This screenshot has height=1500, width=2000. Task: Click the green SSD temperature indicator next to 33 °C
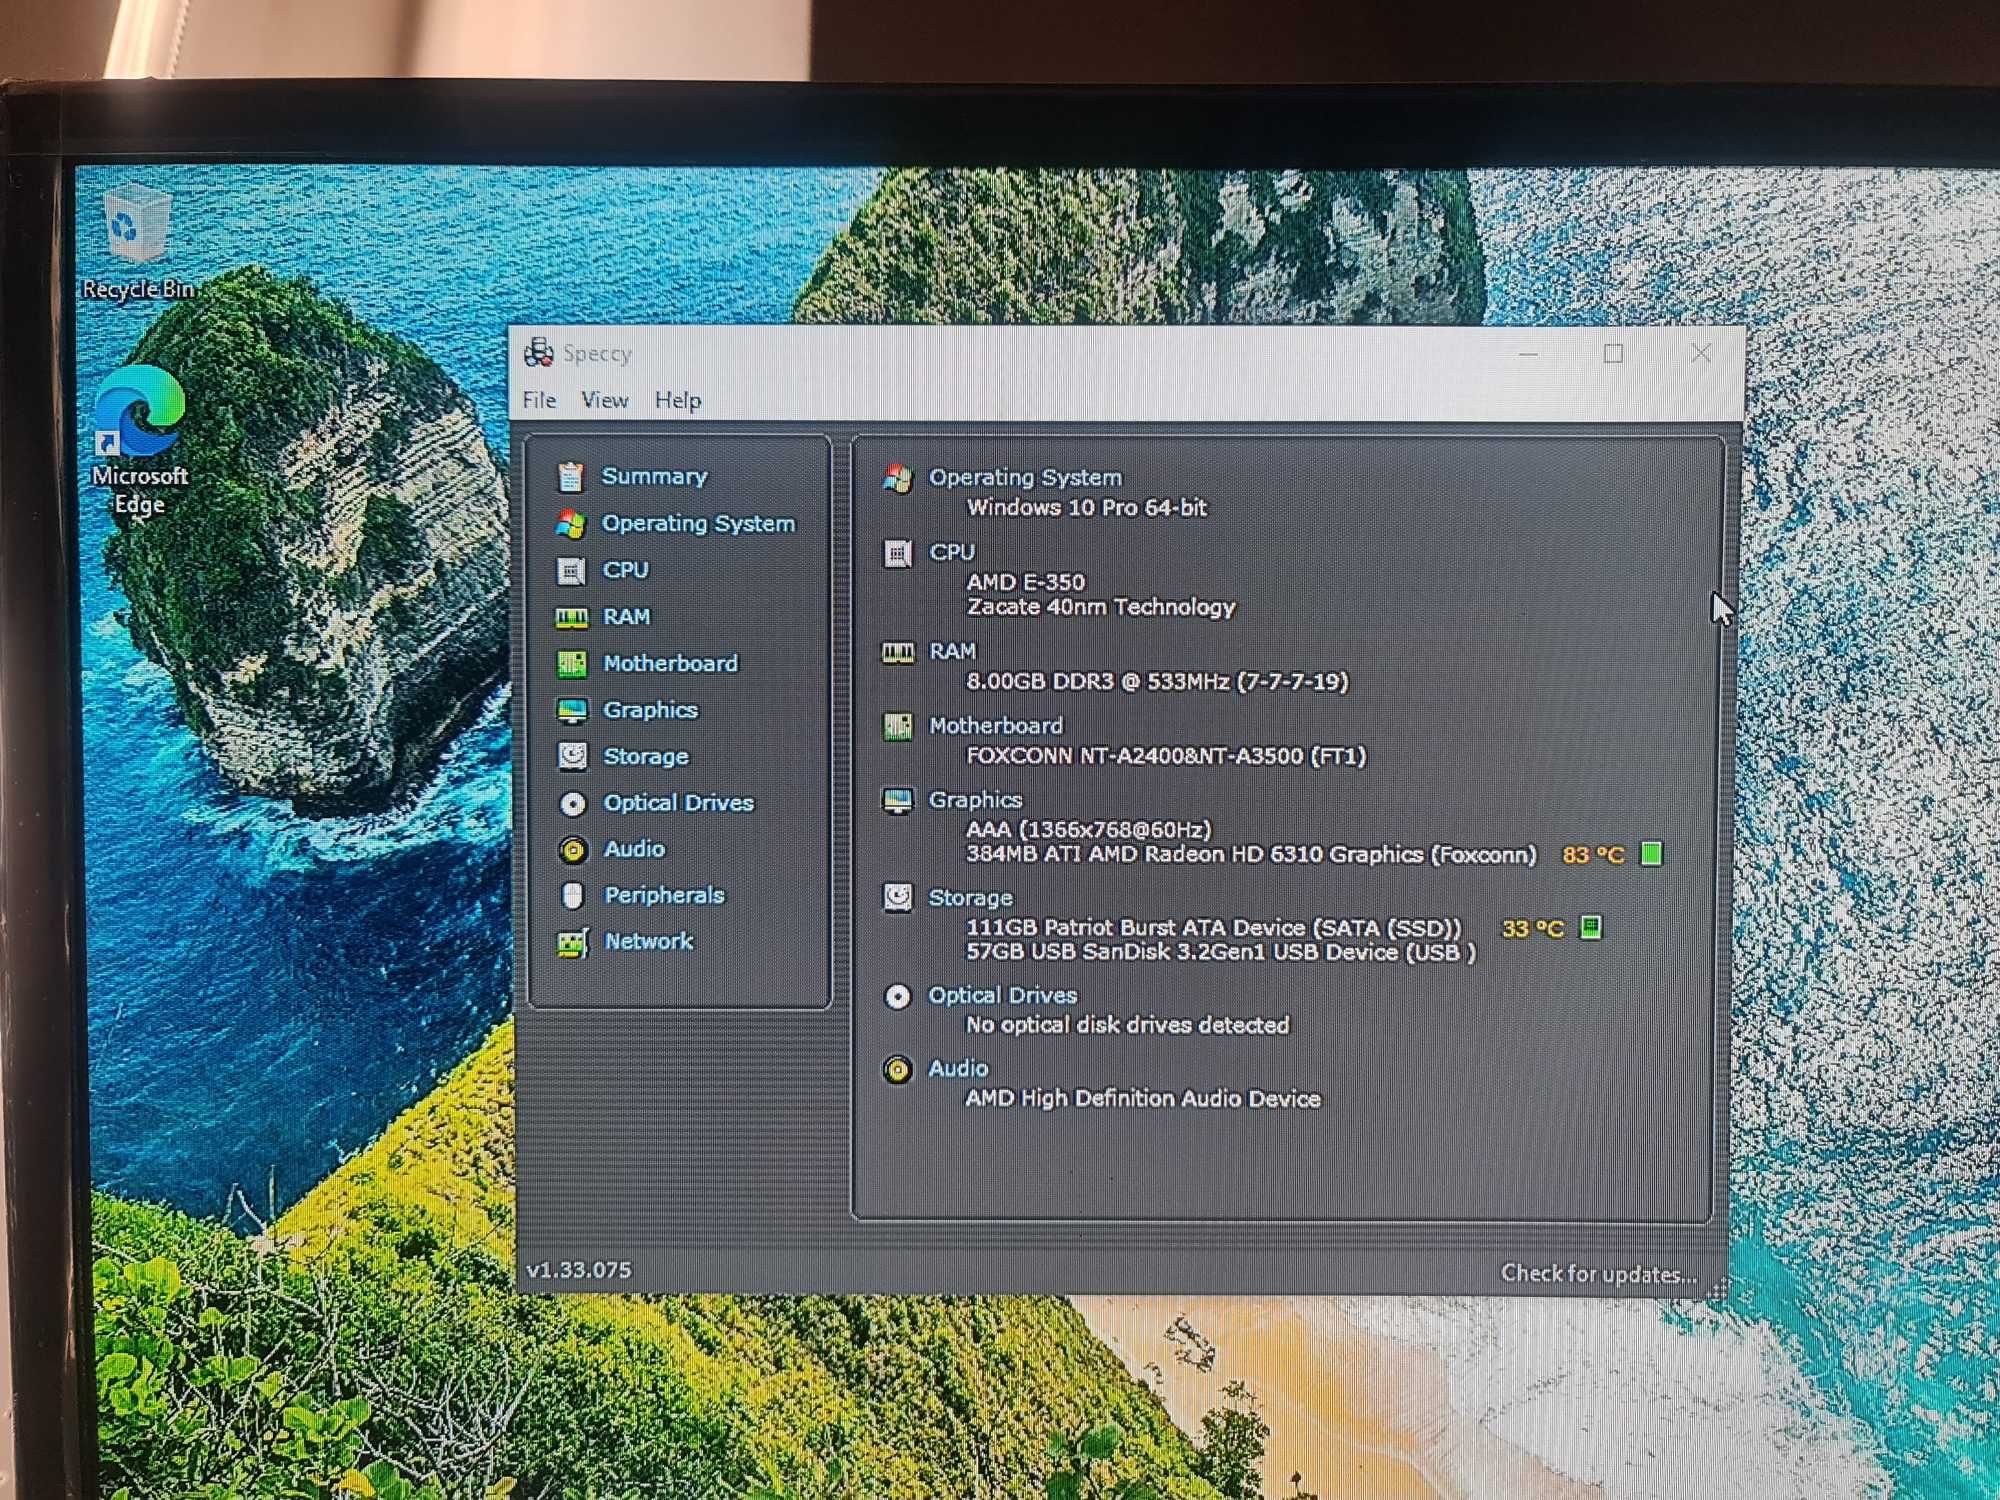click(1590, 927)
